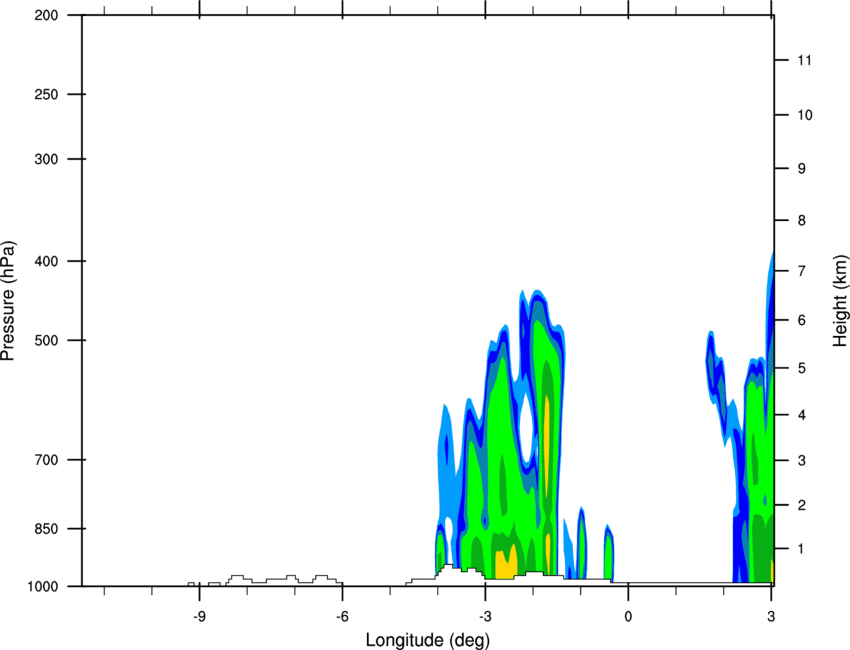Select the 400 pressure tick label
Screen dimensions: 850x650
point(46,261)
